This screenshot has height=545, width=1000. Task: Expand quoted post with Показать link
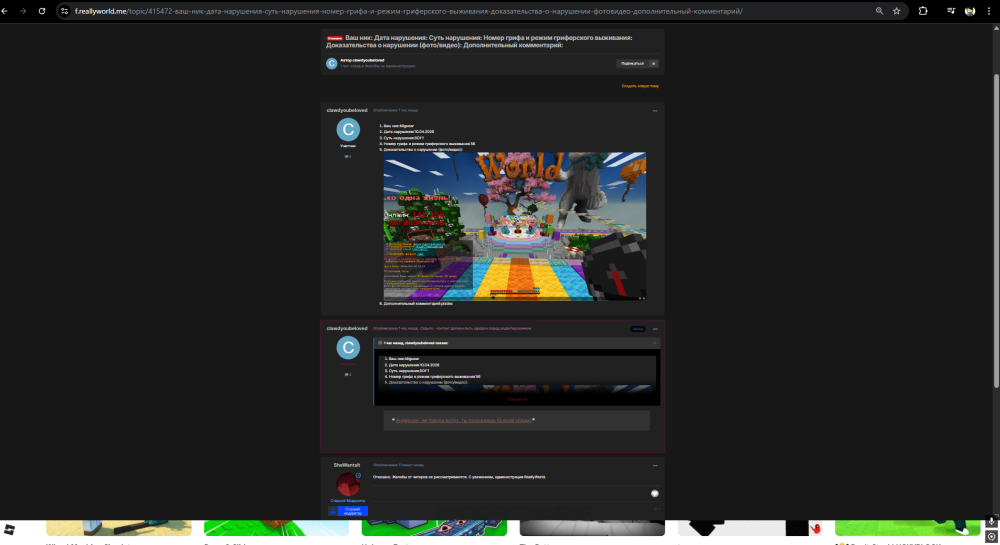517,400
